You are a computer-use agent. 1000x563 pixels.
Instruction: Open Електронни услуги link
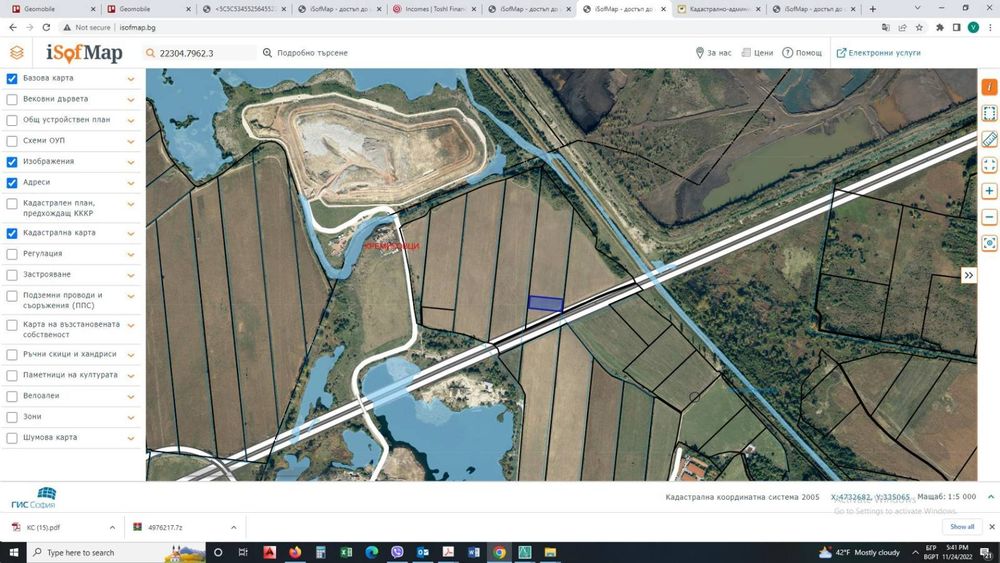(x=878, y=53)
